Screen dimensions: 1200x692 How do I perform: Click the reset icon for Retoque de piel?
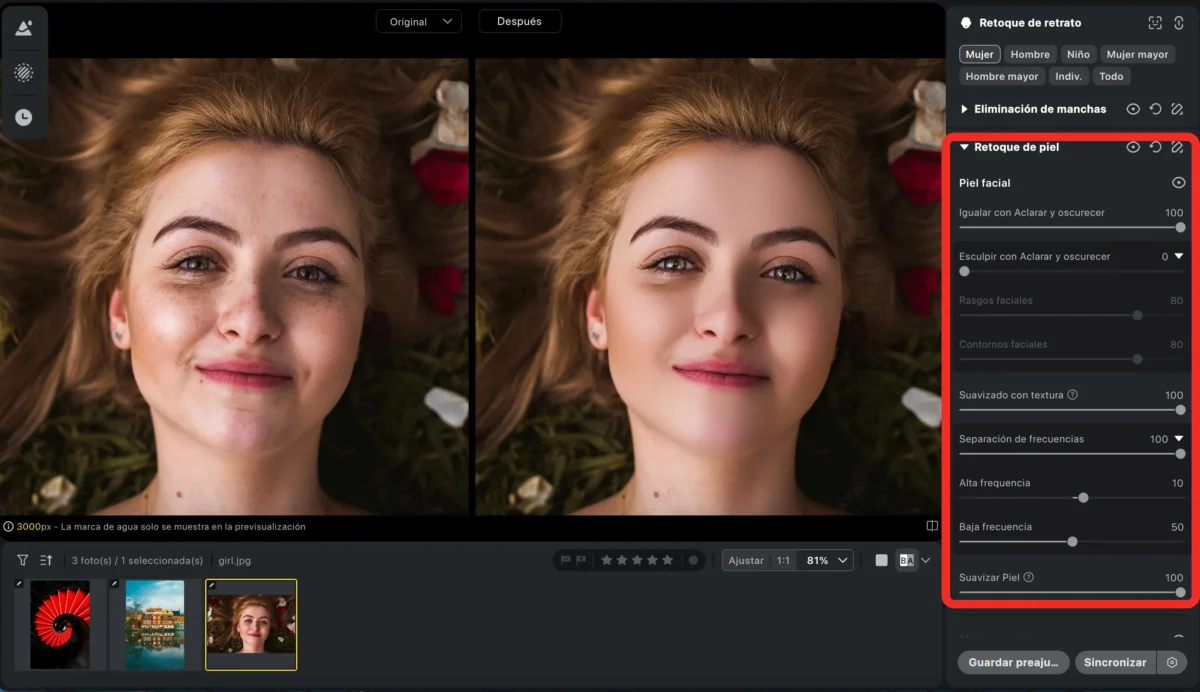tap(1155, 147)
